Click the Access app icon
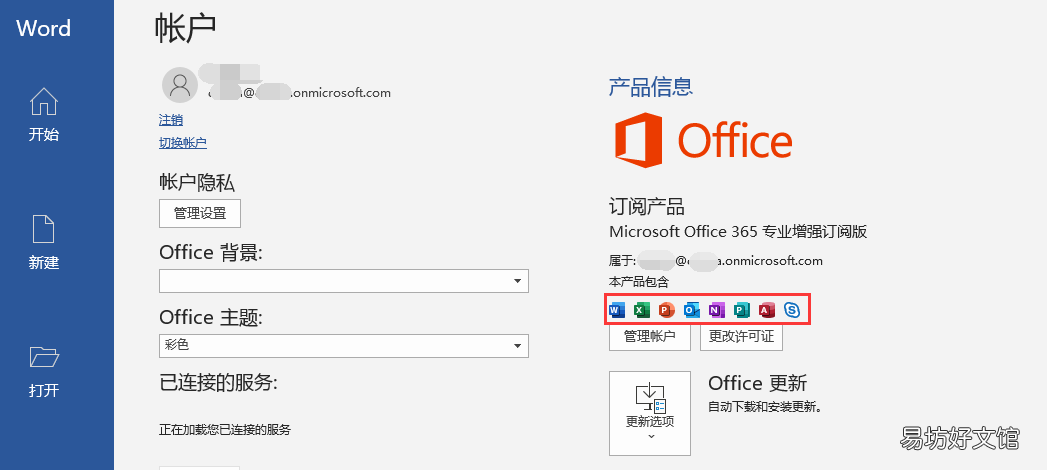The image size is (1047, 470). coord(767,310)
